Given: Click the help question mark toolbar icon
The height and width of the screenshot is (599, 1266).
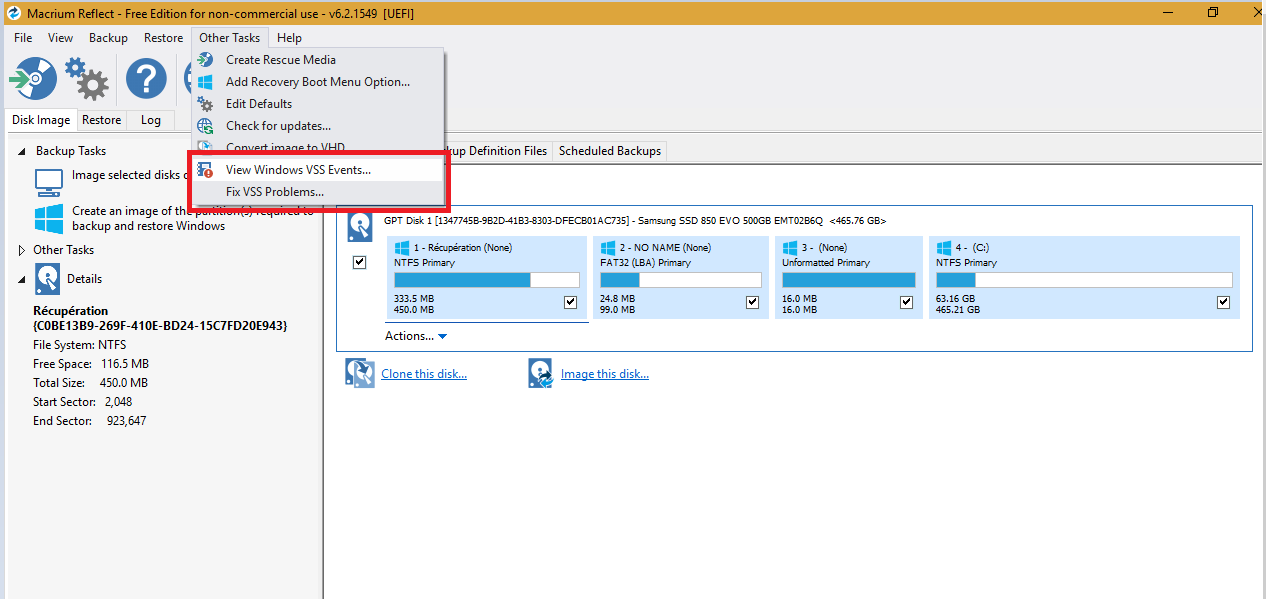Looking at the screenshot, I should point(146,78).
